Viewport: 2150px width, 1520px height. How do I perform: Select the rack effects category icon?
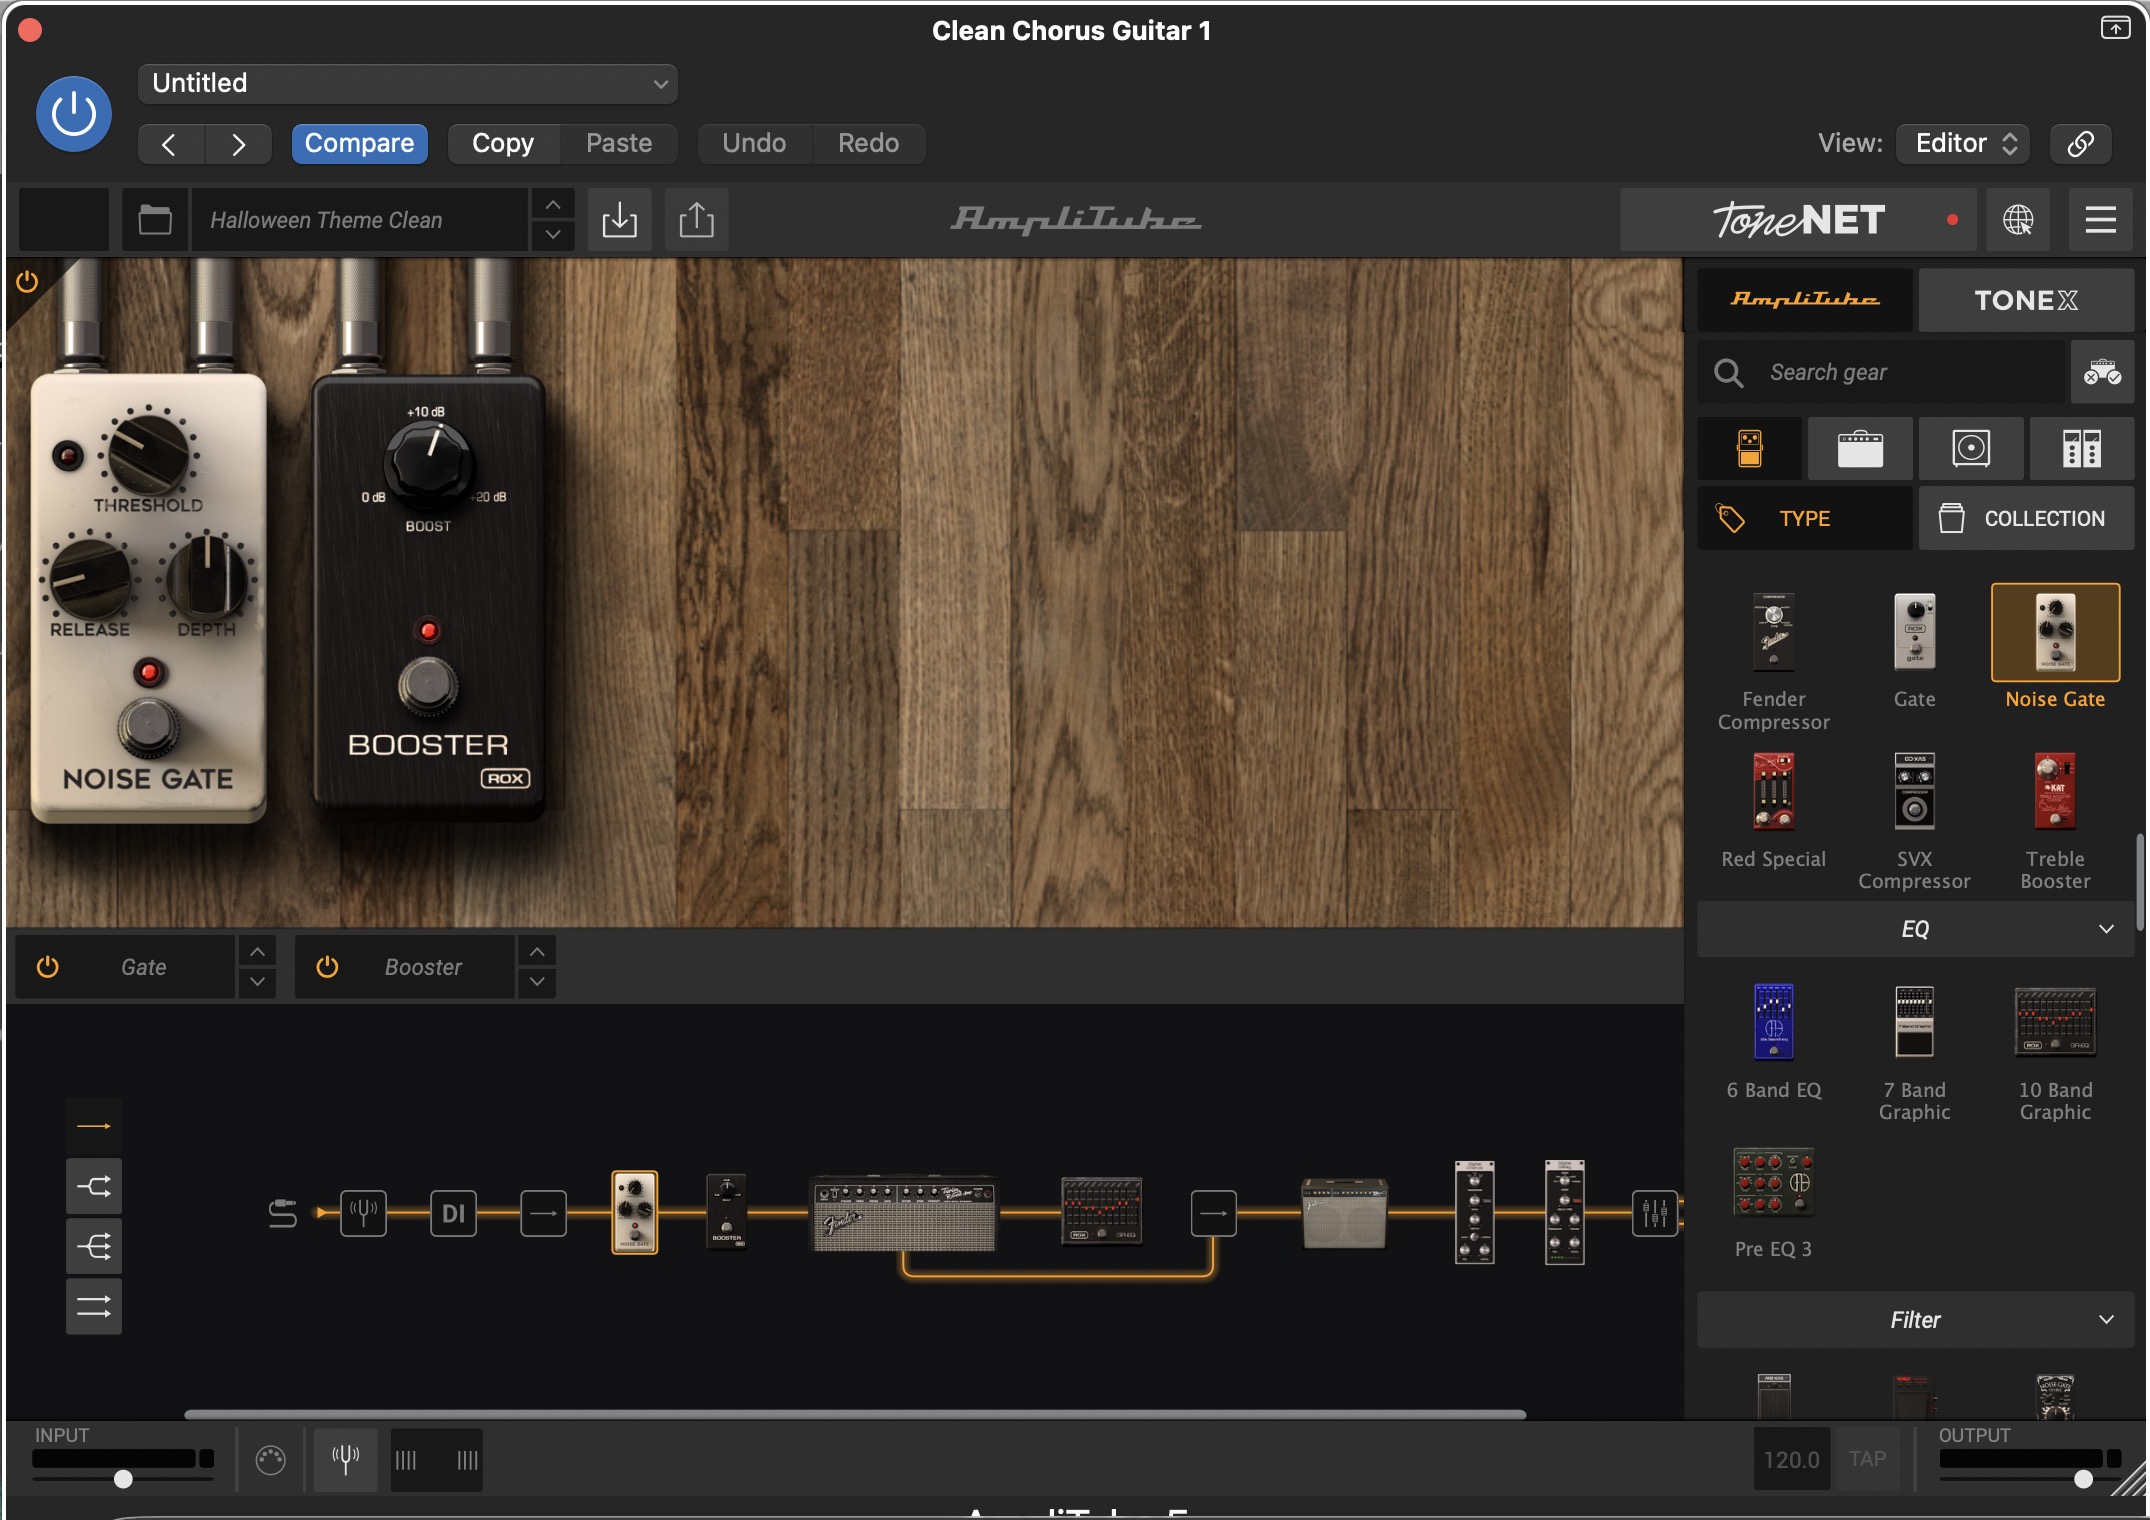click(x=2081, y=449)
